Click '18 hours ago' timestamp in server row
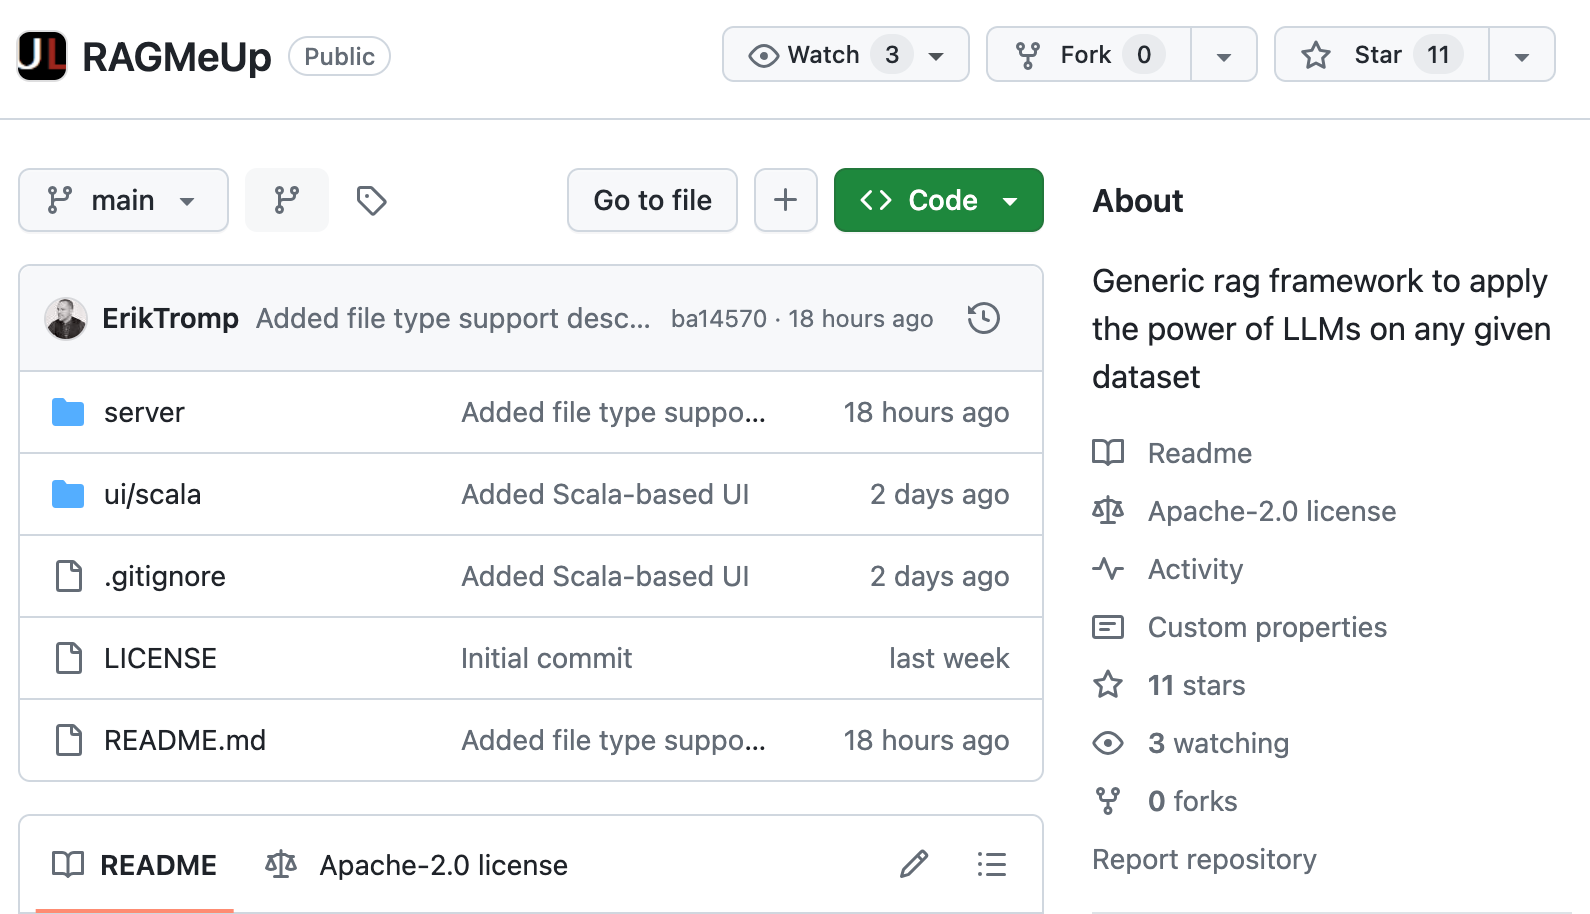Image resolution: width=1590 pixels, height=914 pixels. [x=926, y=412]
